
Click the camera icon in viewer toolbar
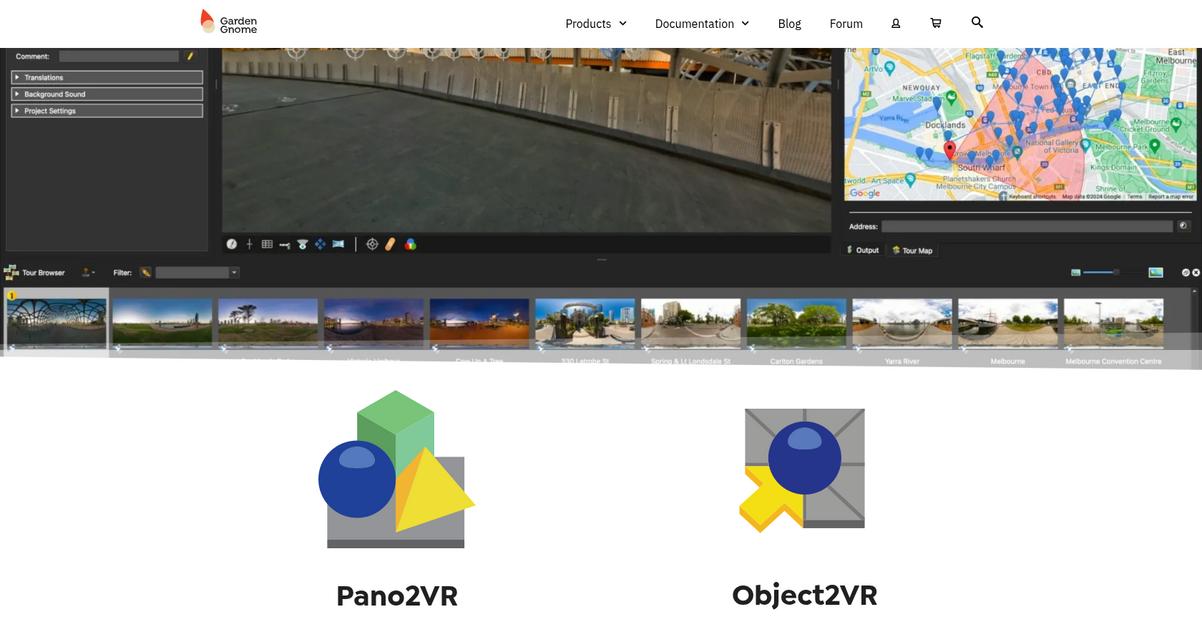click(302, 244)
